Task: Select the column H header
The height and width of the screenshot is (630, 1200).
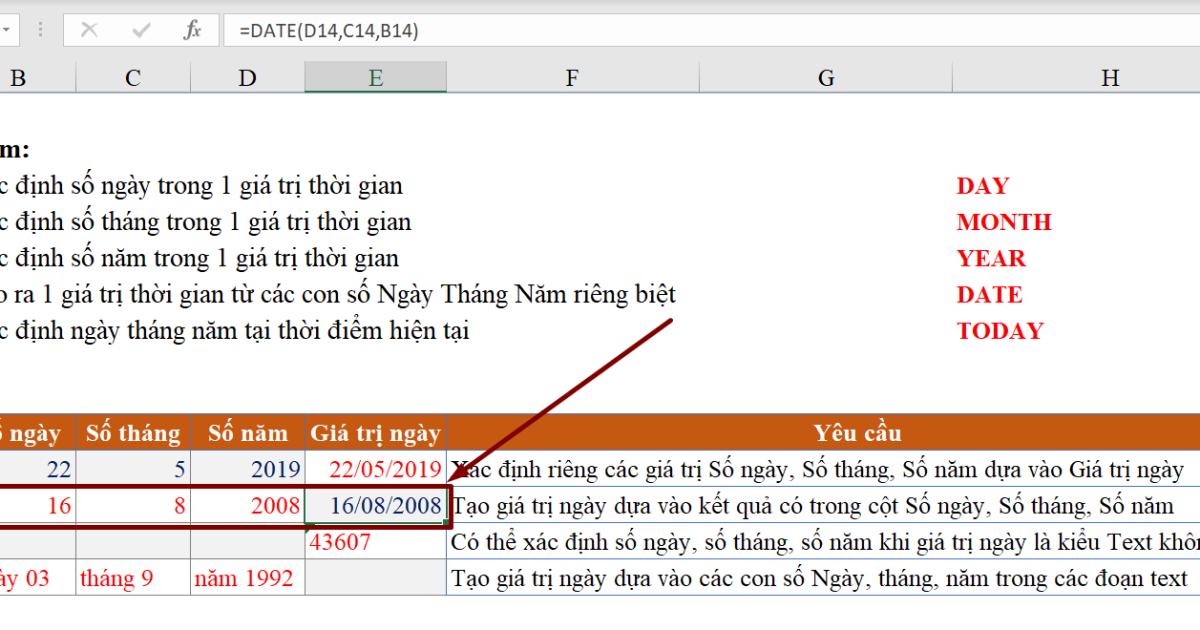Action: 1109,76
